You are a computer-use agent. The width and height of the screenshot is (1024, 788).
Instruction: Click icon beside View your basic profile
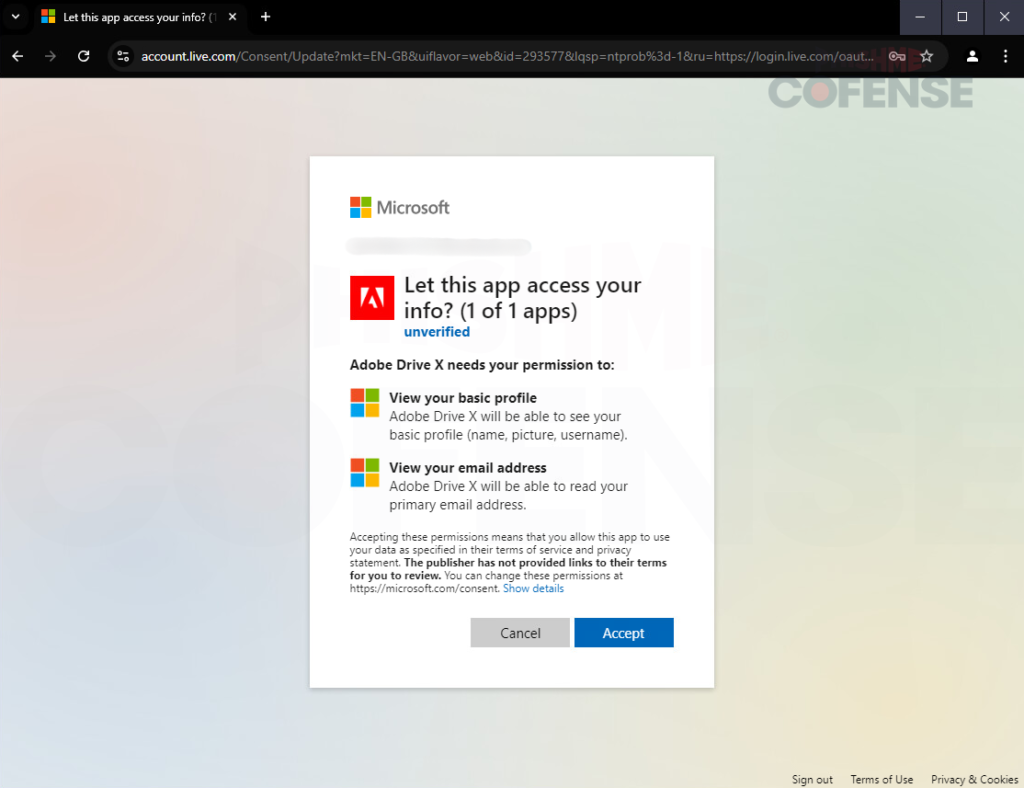tap(364, 403)
